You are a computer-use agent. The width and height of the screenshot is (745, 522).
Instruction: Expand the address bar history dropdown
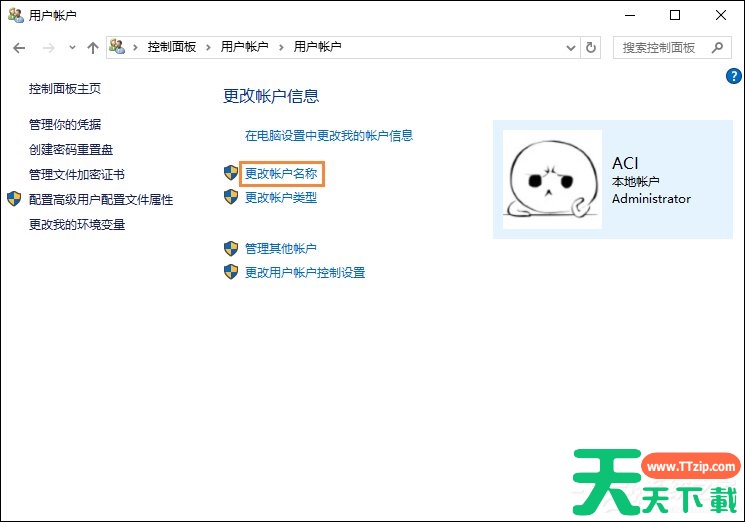click(570, 47)
